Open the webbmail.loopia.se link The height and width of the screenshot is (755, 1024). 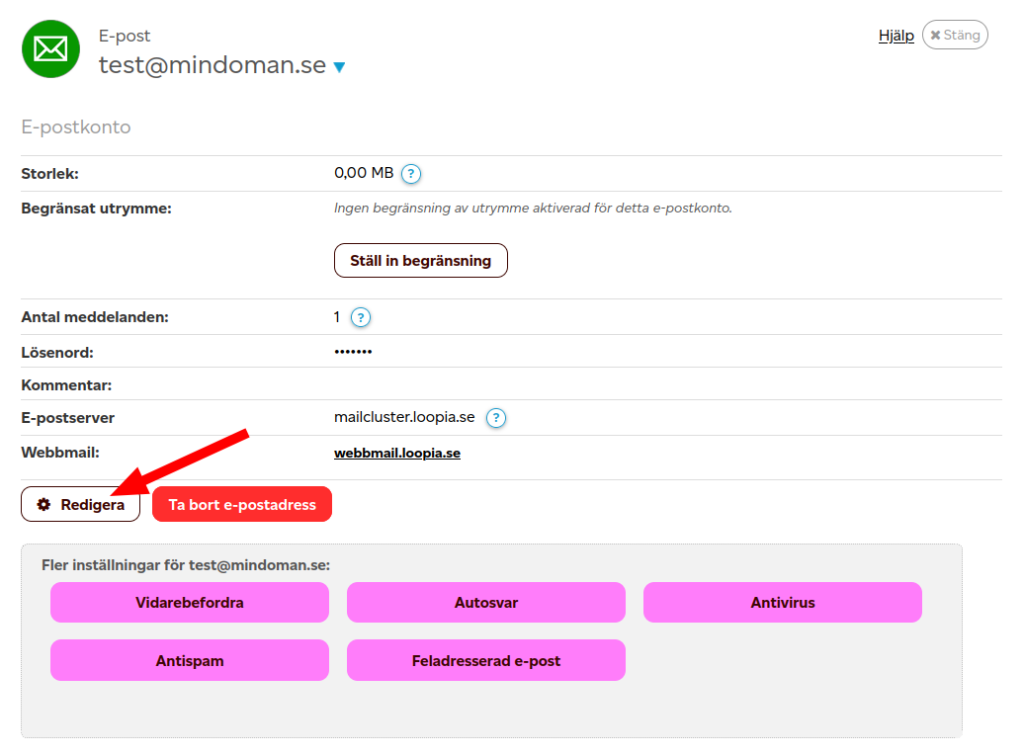(x=397, y=453)
